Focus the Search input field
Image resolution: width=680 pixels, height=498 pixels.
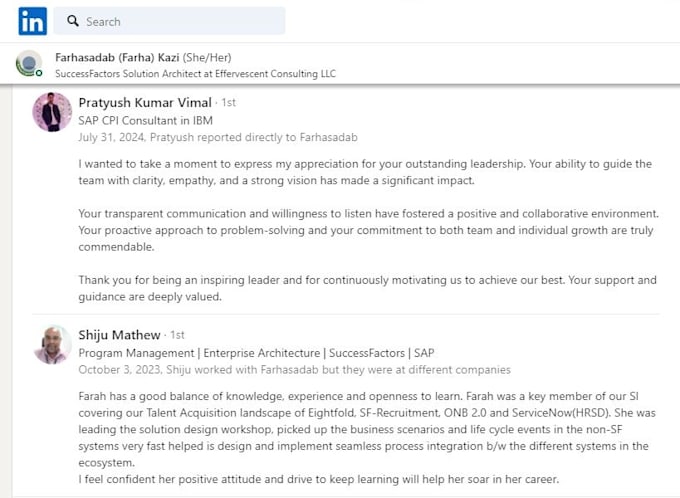(x=169, y=21)
